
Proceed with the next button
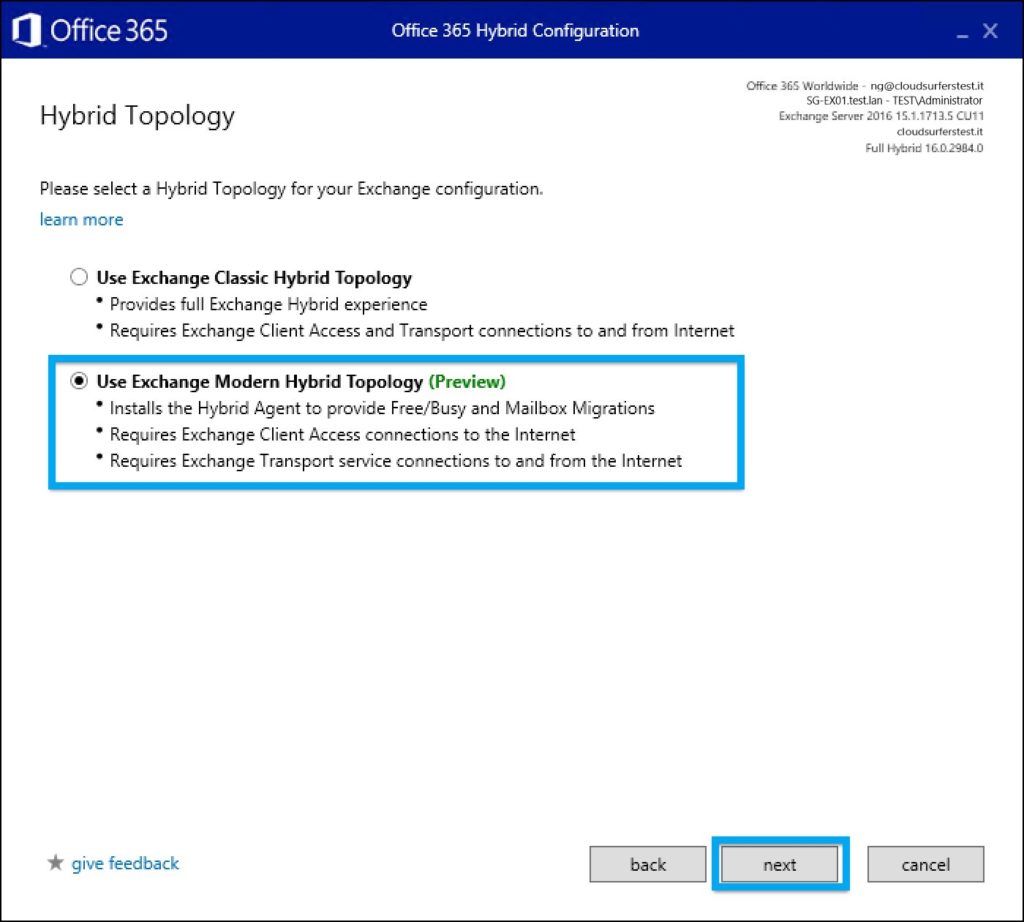[779, 865]
